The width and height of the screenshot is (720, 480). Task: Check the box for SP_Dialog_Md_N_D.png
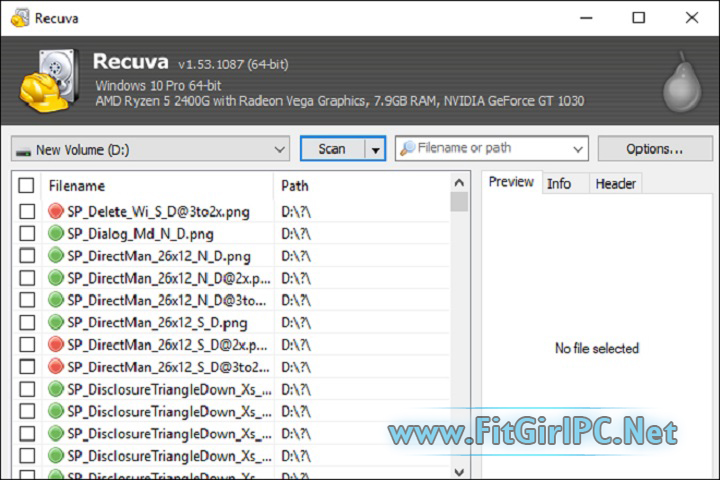coord(26,233)
